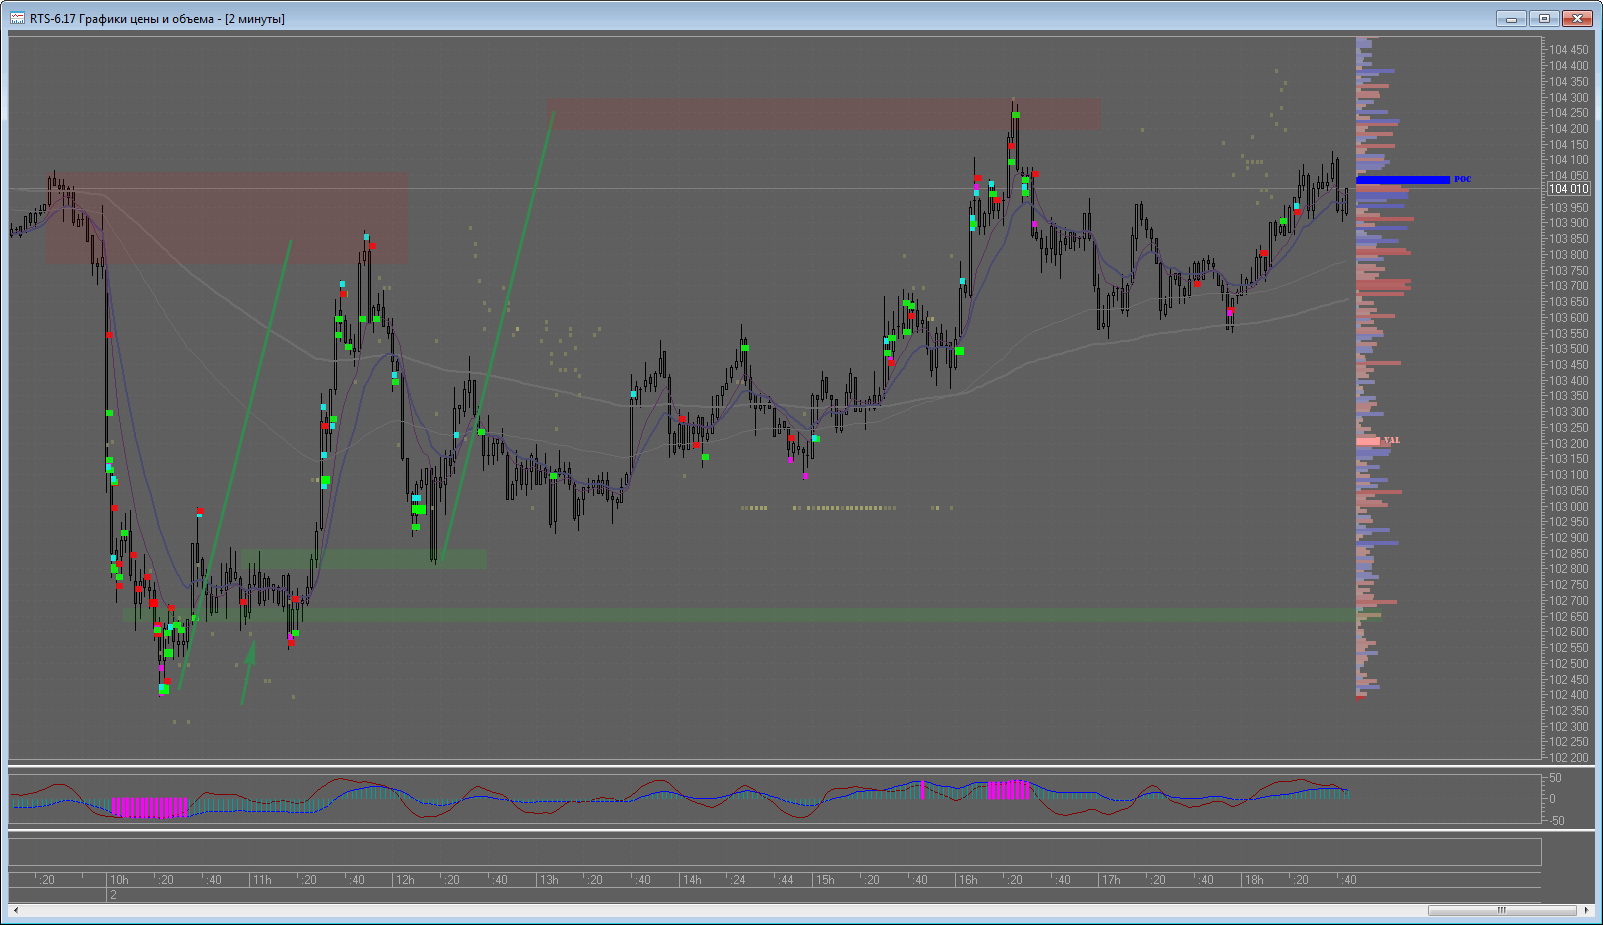
Task: Click the oscillator scale value 50
Action: click(1555, 778)
